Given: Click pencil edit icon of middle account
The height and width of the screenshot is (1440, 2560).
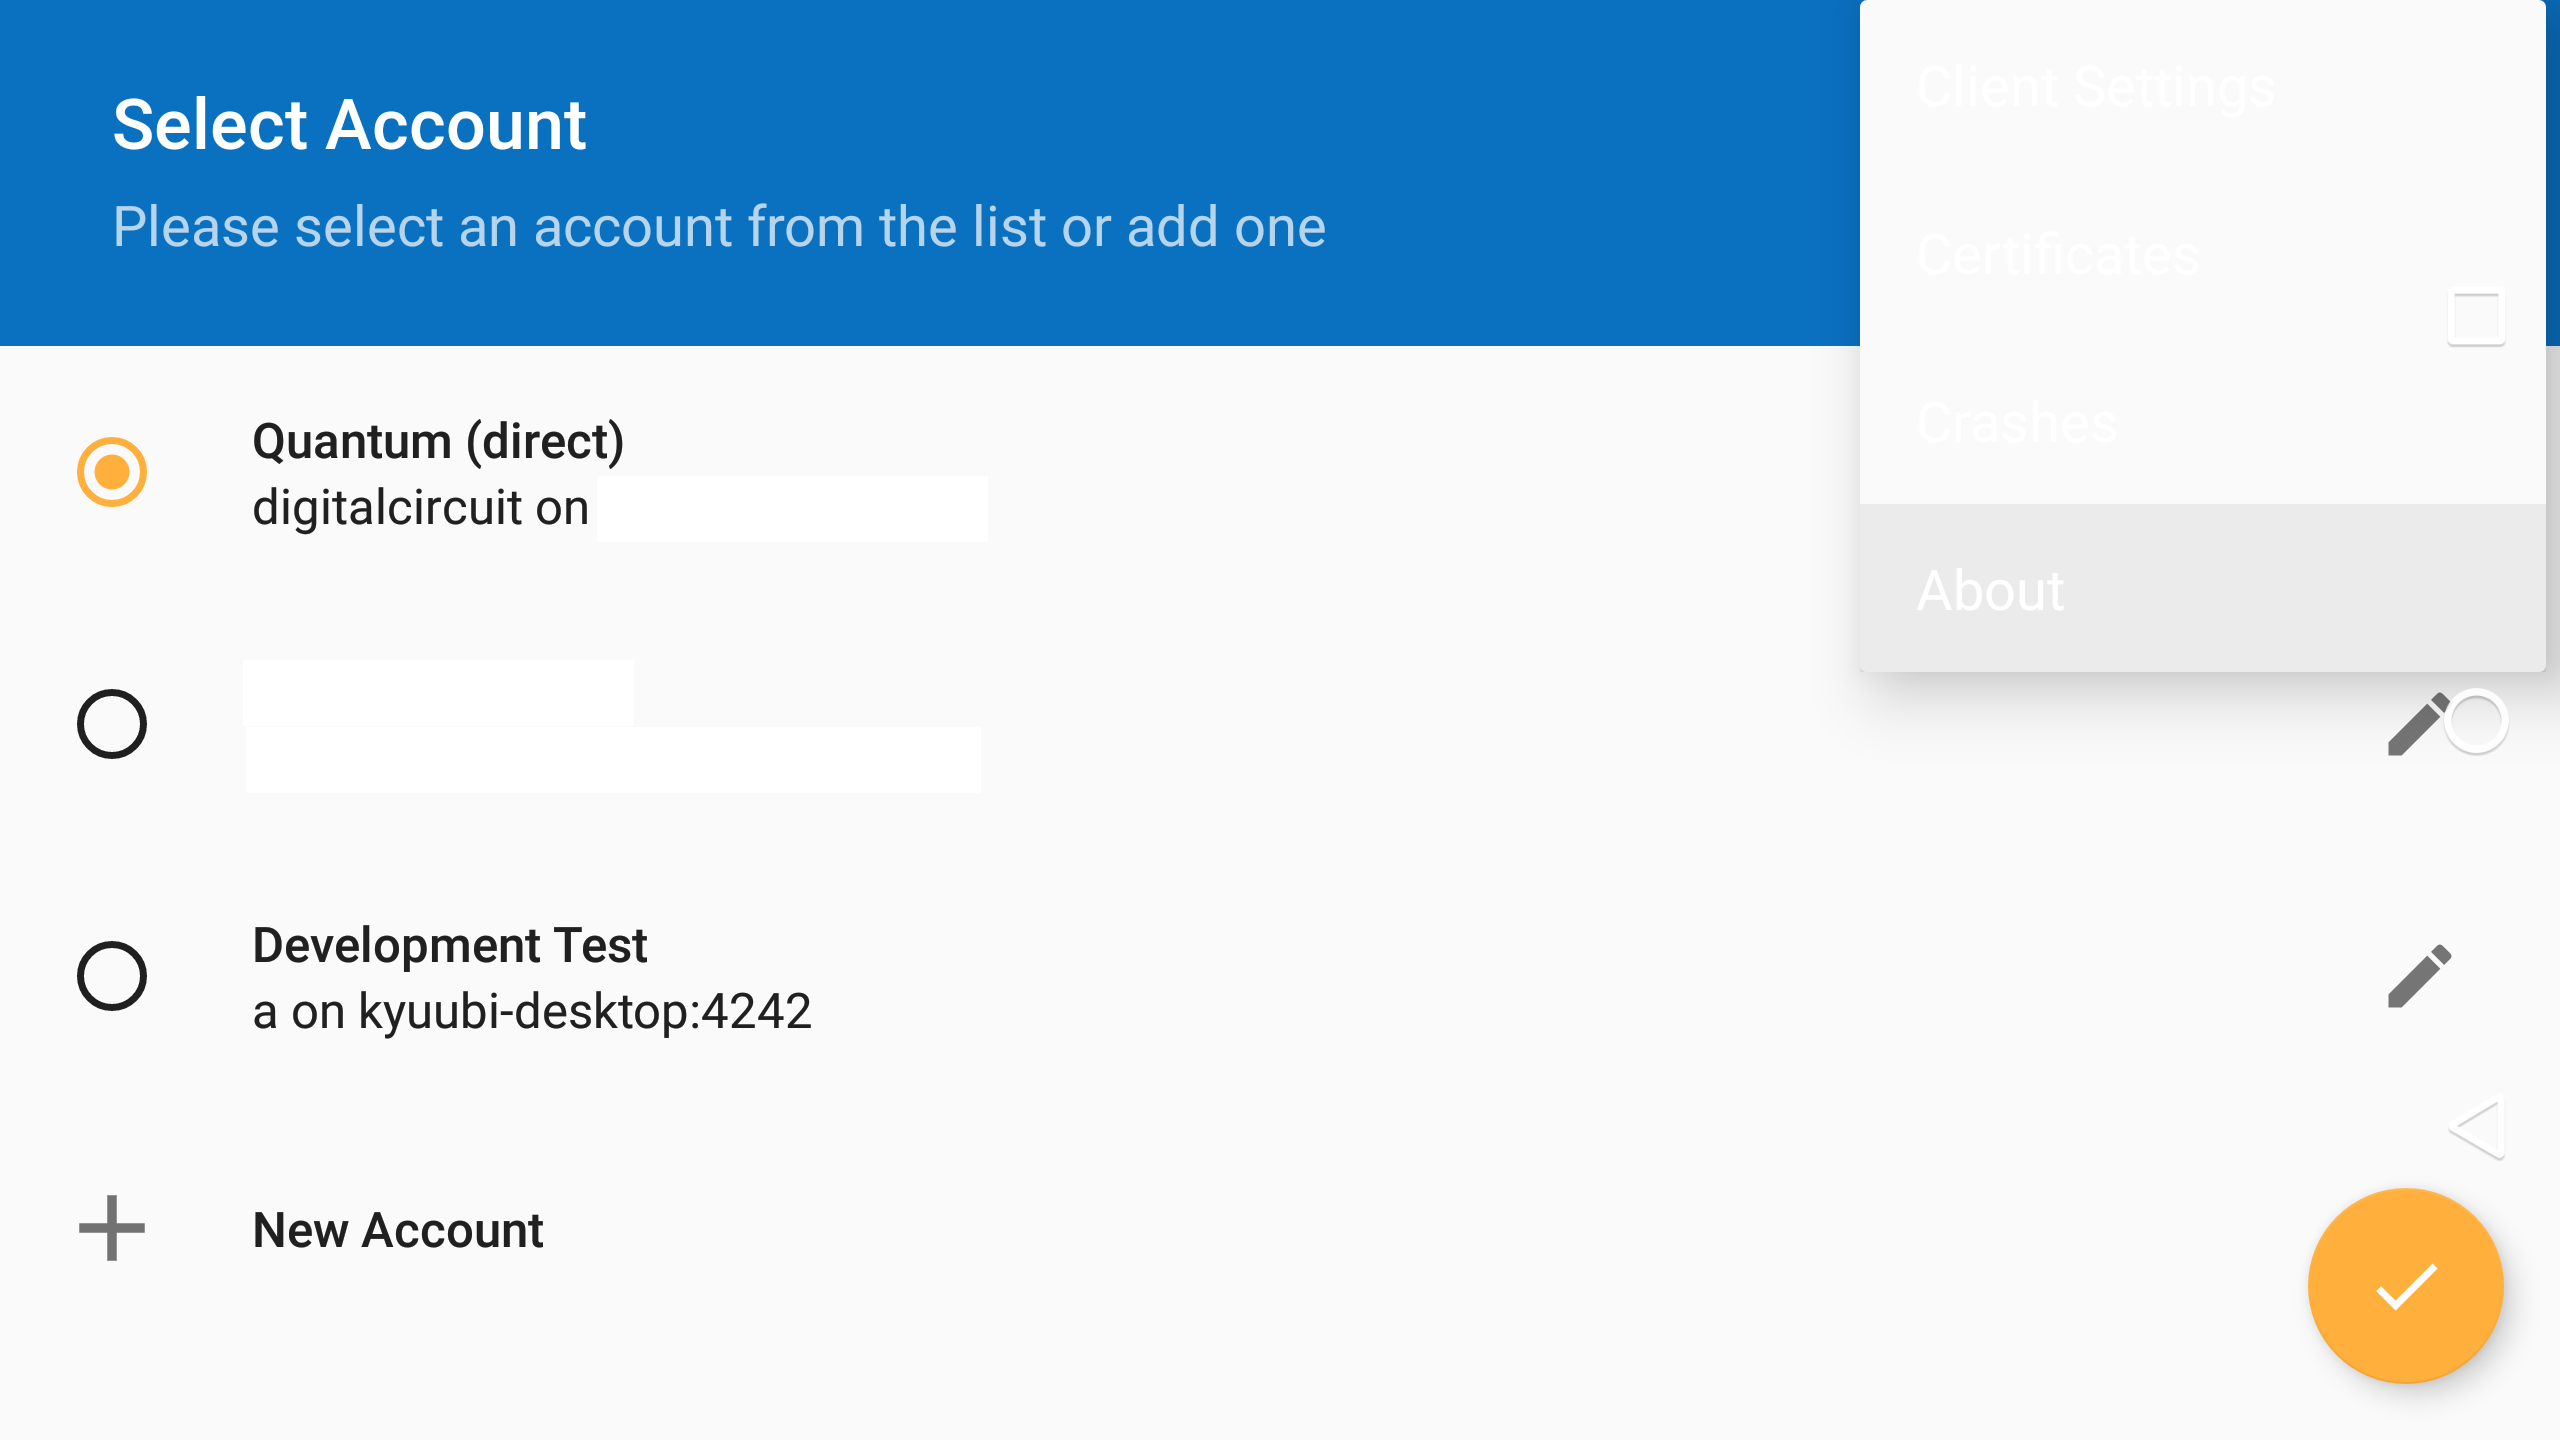Looking at the screenshot, I should 2416,725.
